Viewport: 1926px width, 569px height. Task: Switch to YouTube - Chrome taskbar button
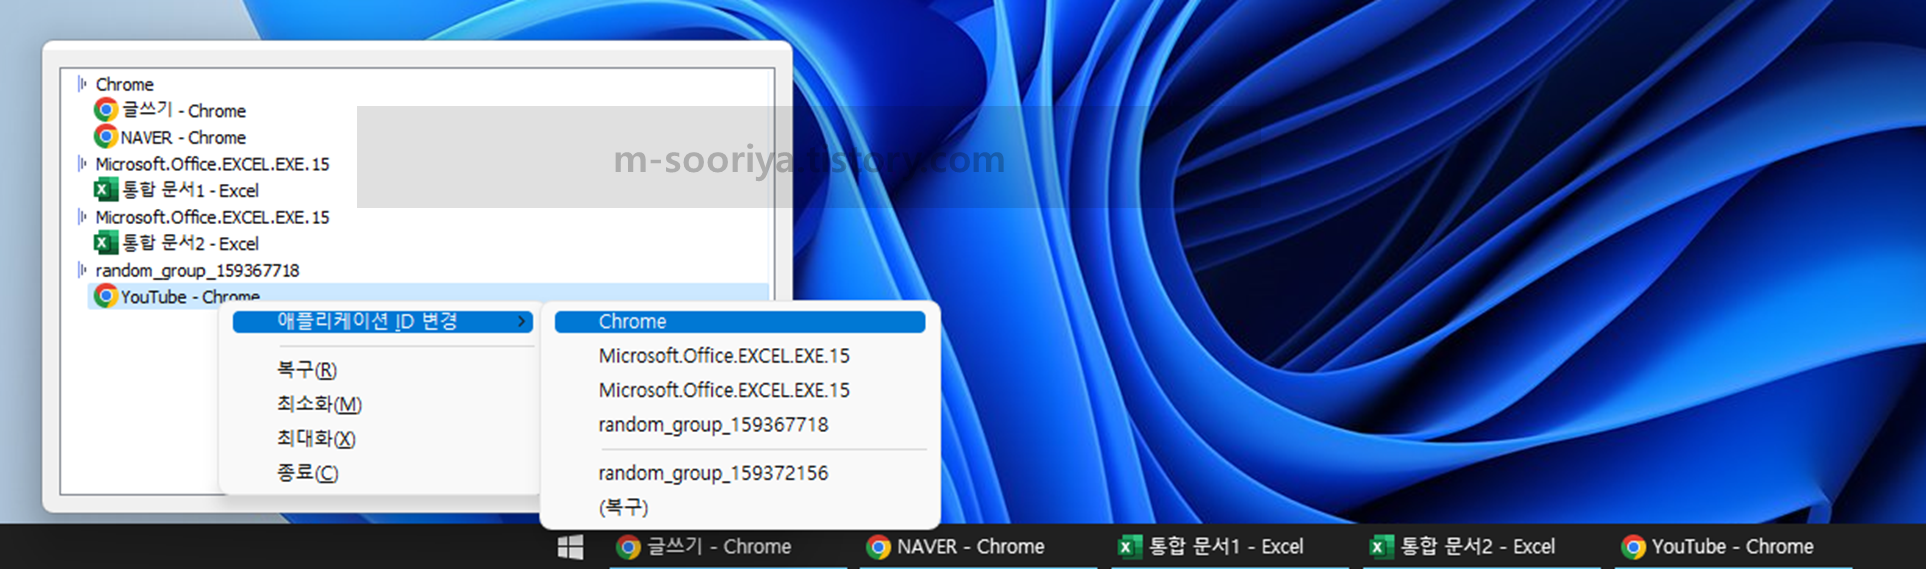click(x=1734, y=547)
